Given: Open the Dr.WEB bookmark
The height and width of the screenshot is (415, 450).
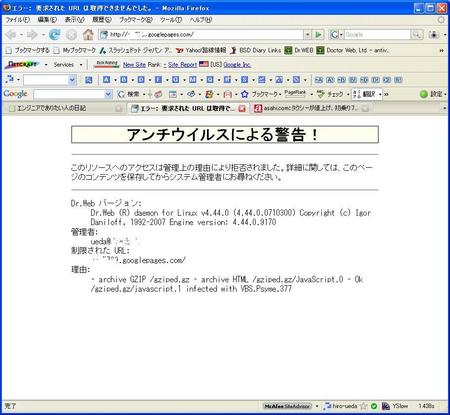Looking at the screenshot, I should [x=299, y=50].
